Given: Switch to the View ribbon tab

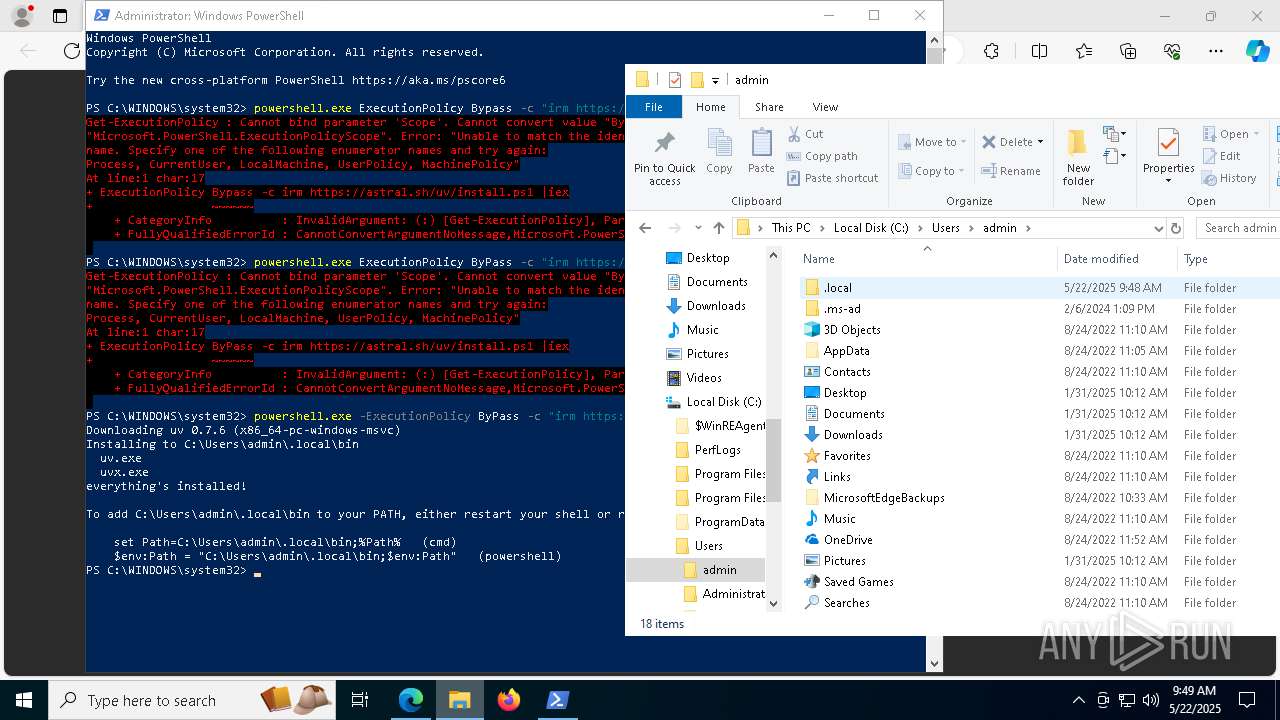Looking at the screenshot, I should (x=825, y=107).
